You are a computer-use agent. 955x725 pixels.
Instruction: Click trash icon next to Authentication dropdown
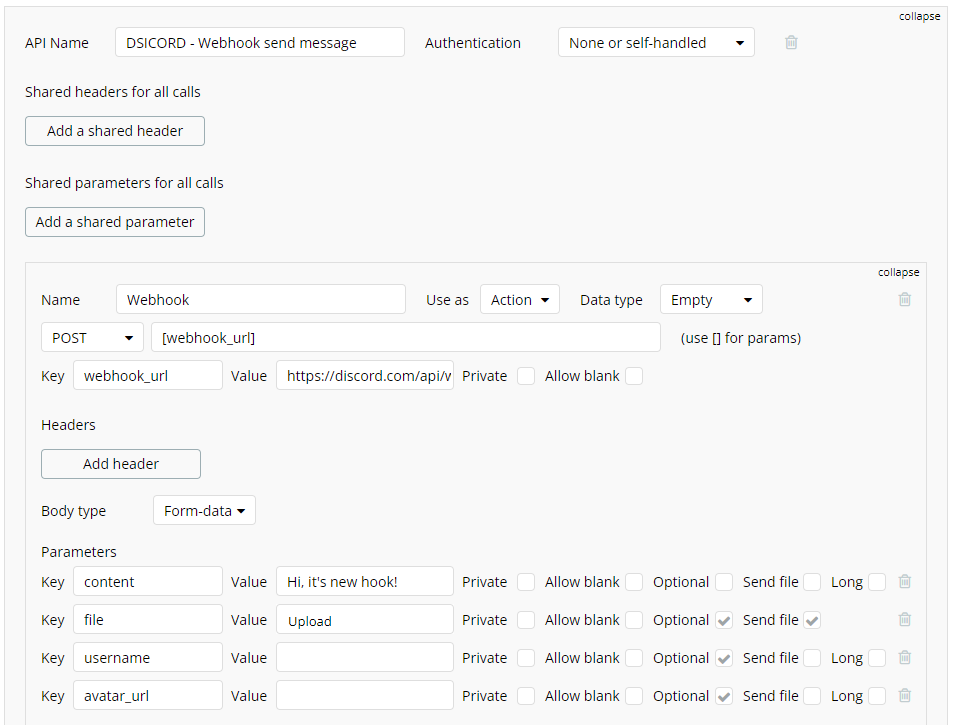(x=791, y=43)
